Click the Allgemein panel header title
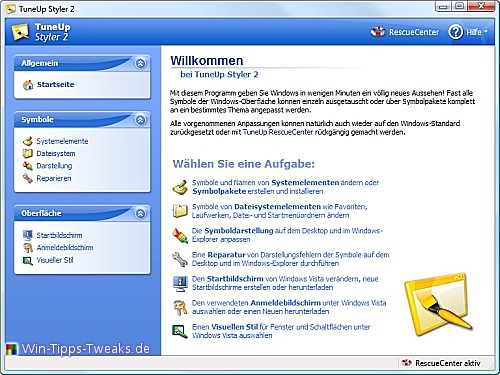500x375 pixels. coord(40,63)
